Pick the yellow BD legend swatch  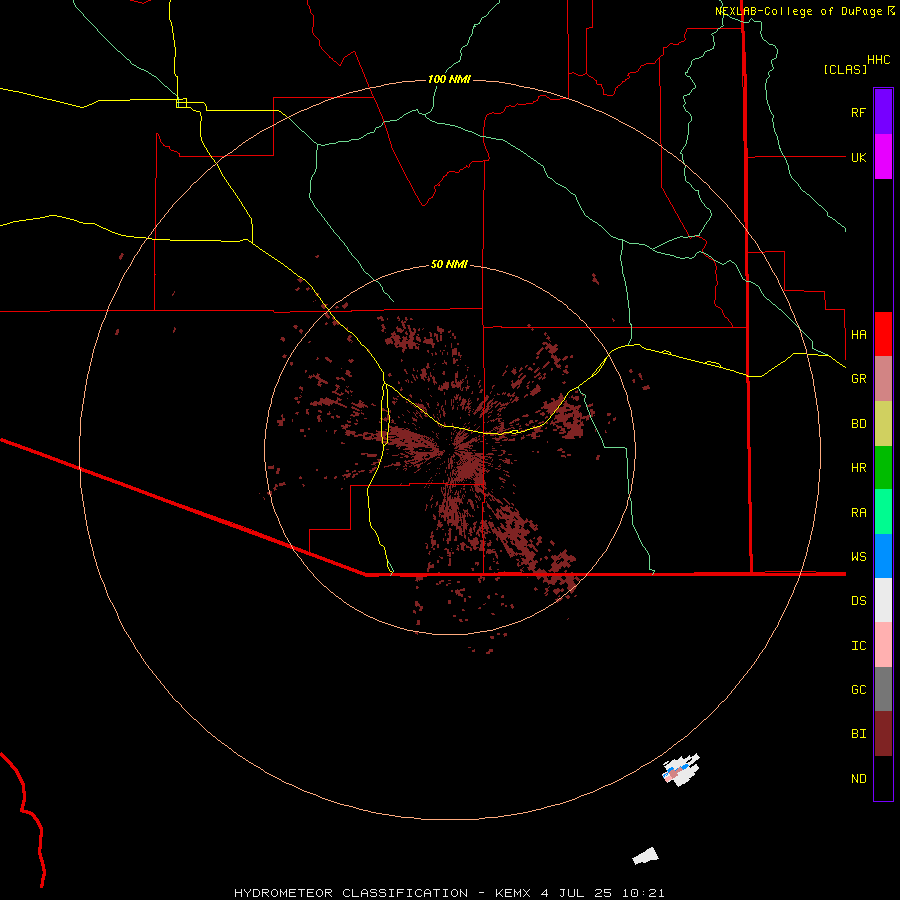tap(883, 424)
